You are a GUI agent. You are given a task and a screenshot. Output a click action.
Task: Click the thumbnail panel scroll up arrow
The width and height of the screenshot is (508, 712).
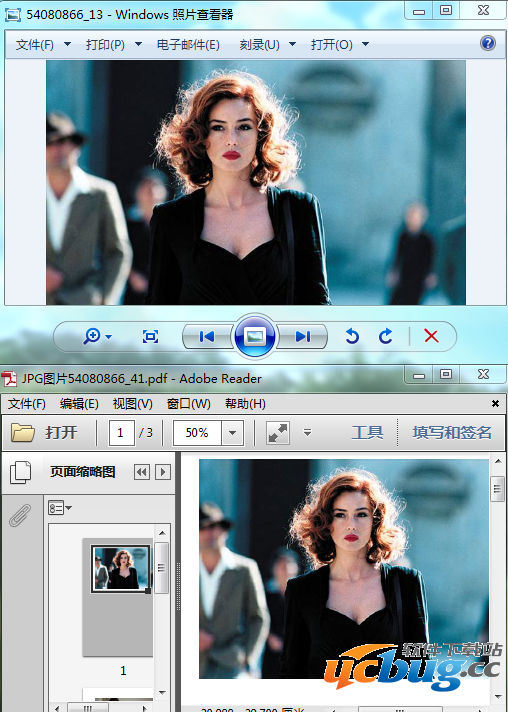pyautogui.click(x=162, y=533)
